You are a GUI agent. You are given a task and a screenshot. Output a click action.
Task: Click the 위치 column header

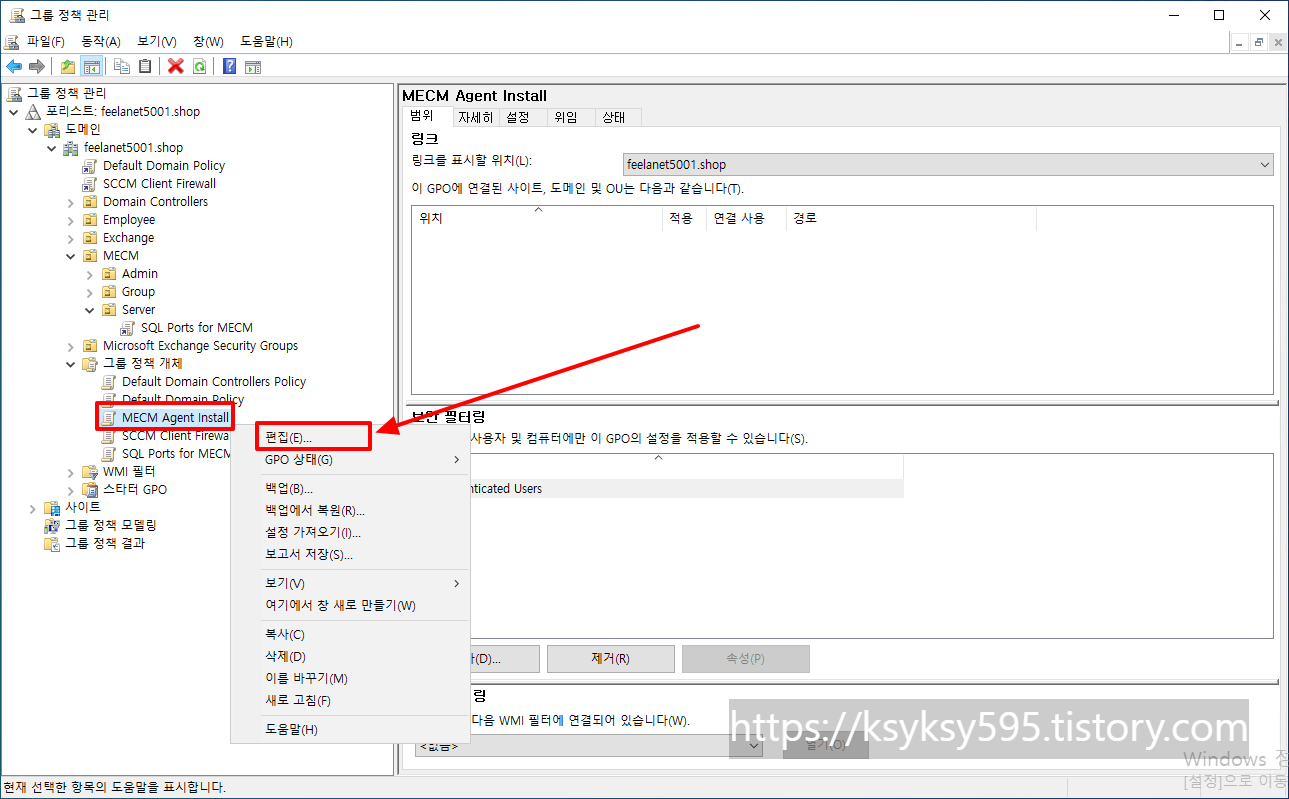pyautogui.click(x=536, y=218)
